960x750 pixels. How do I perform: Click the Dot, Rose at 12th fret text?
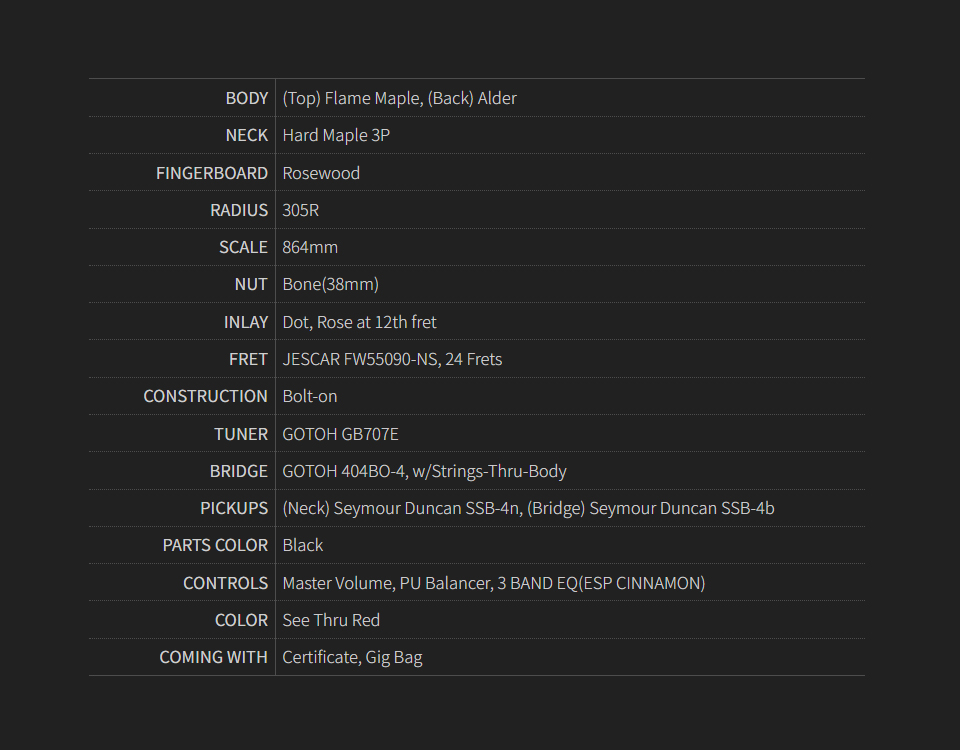pyautogui.click(x=359, y=322)
